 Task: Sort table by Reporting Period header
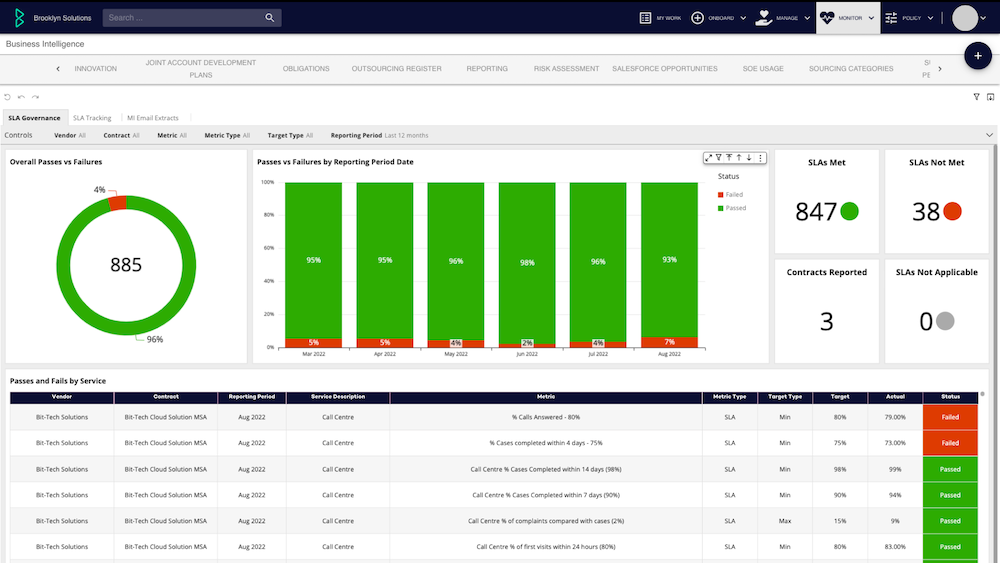point(252,397)
